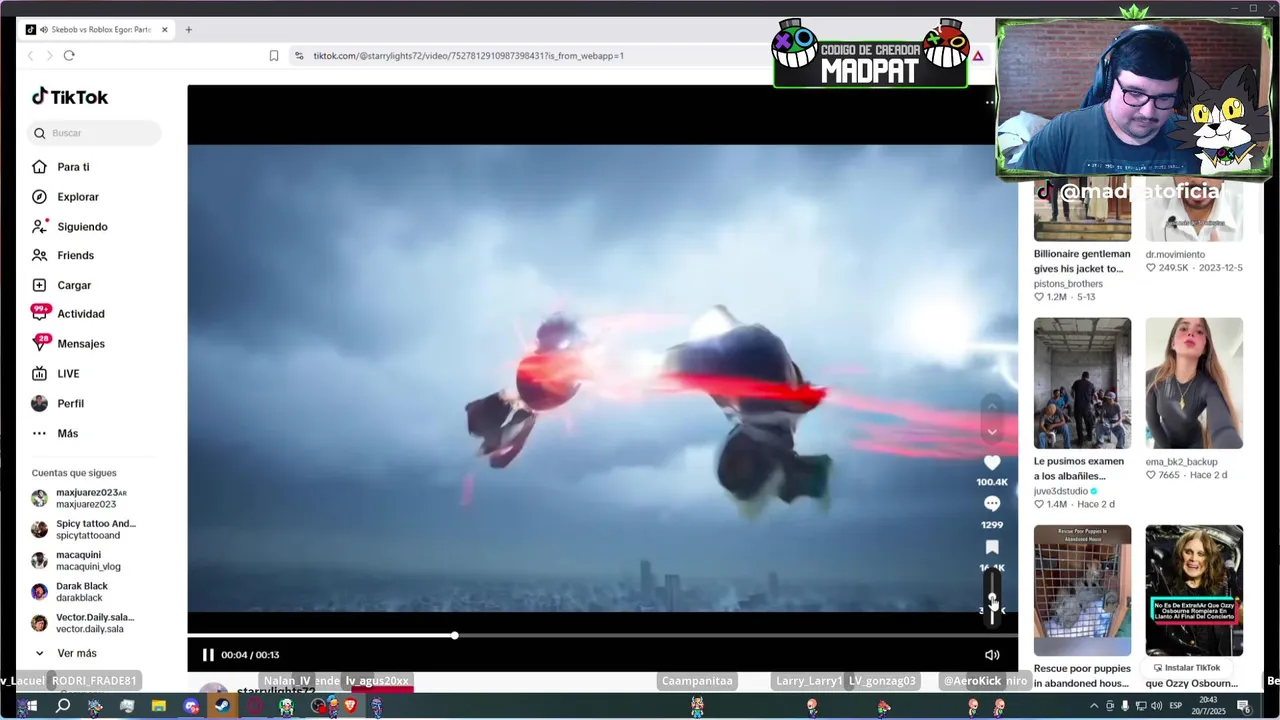Open a new browser tab
Viewport: 1280px width, 720px height.
click(x=189, y=30)
